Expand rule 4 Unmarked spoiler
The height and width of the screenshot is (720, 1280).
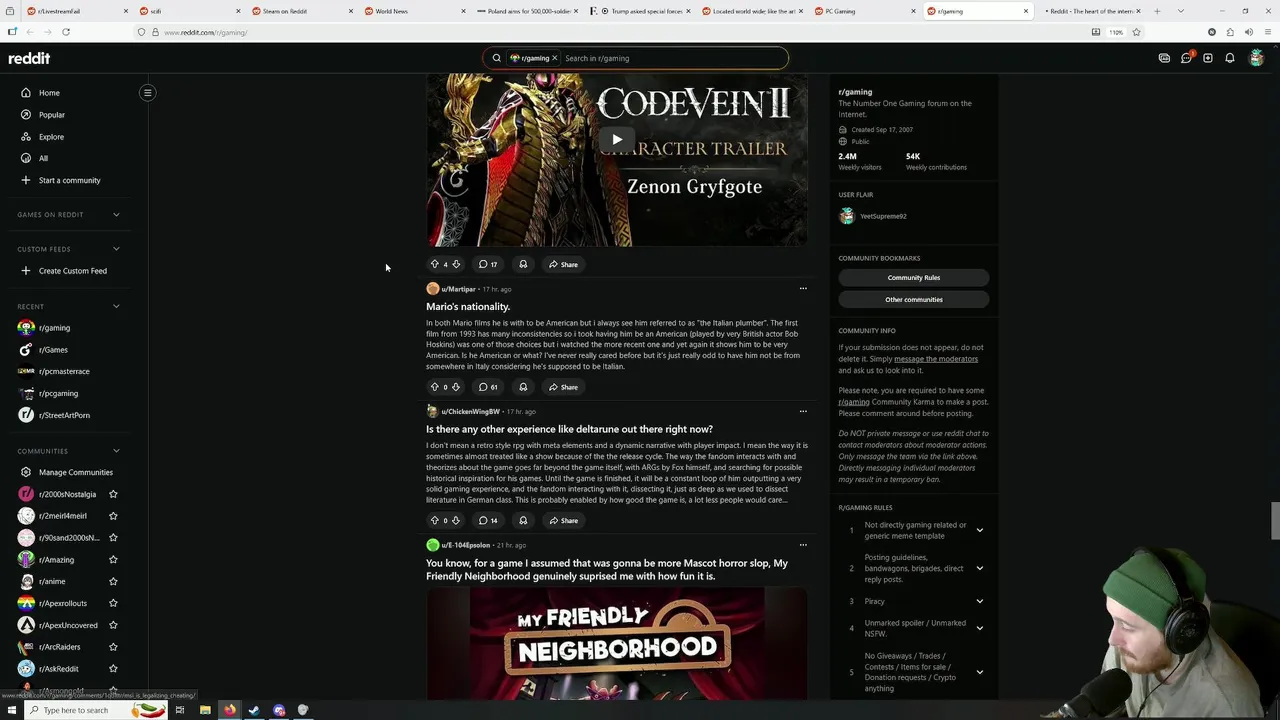[x=979, y=628]
